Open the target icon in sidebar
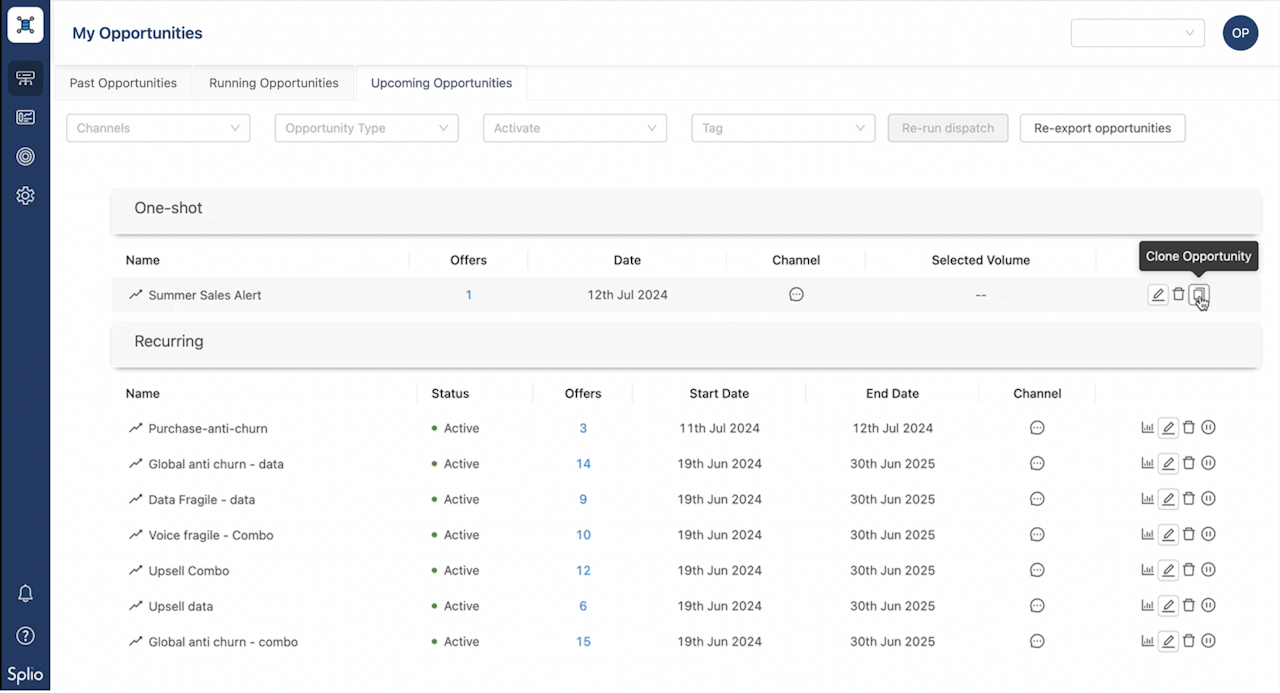1280x693 pixels. 26,157
